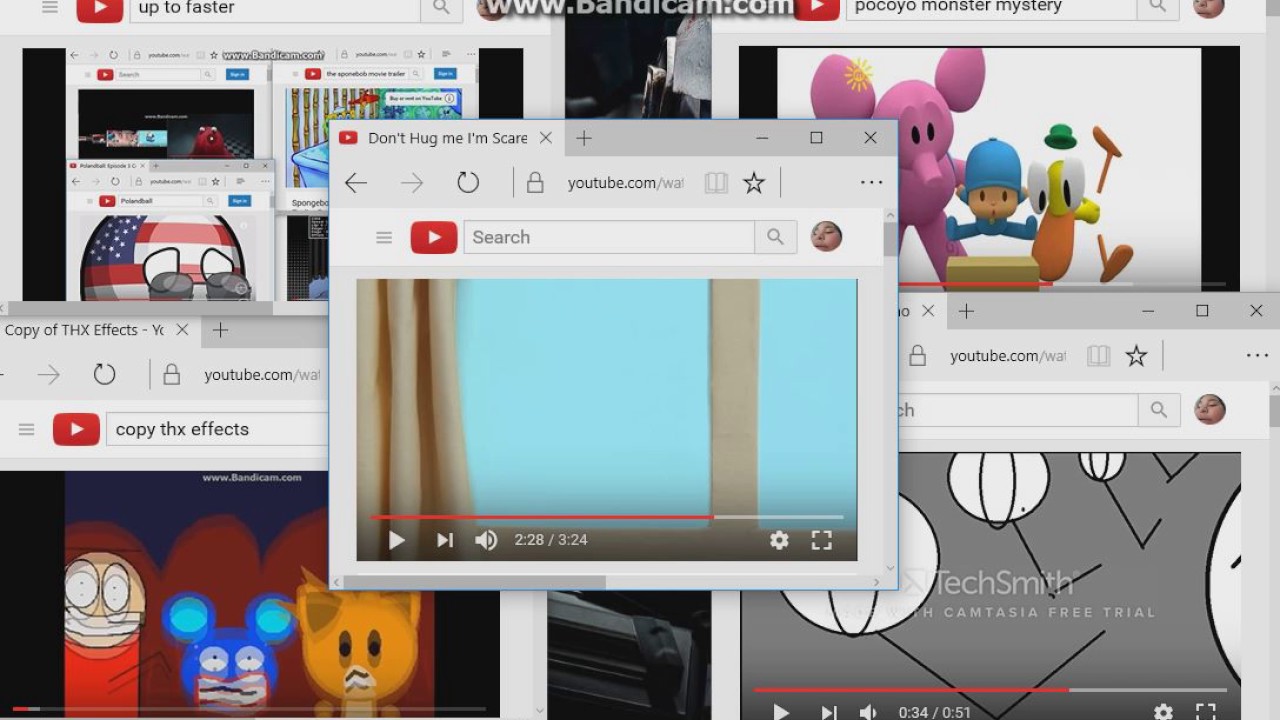1280x720 pixels.
Task: Click the bottom-right window vertical scrollbar
Action: click(1274, 413)
